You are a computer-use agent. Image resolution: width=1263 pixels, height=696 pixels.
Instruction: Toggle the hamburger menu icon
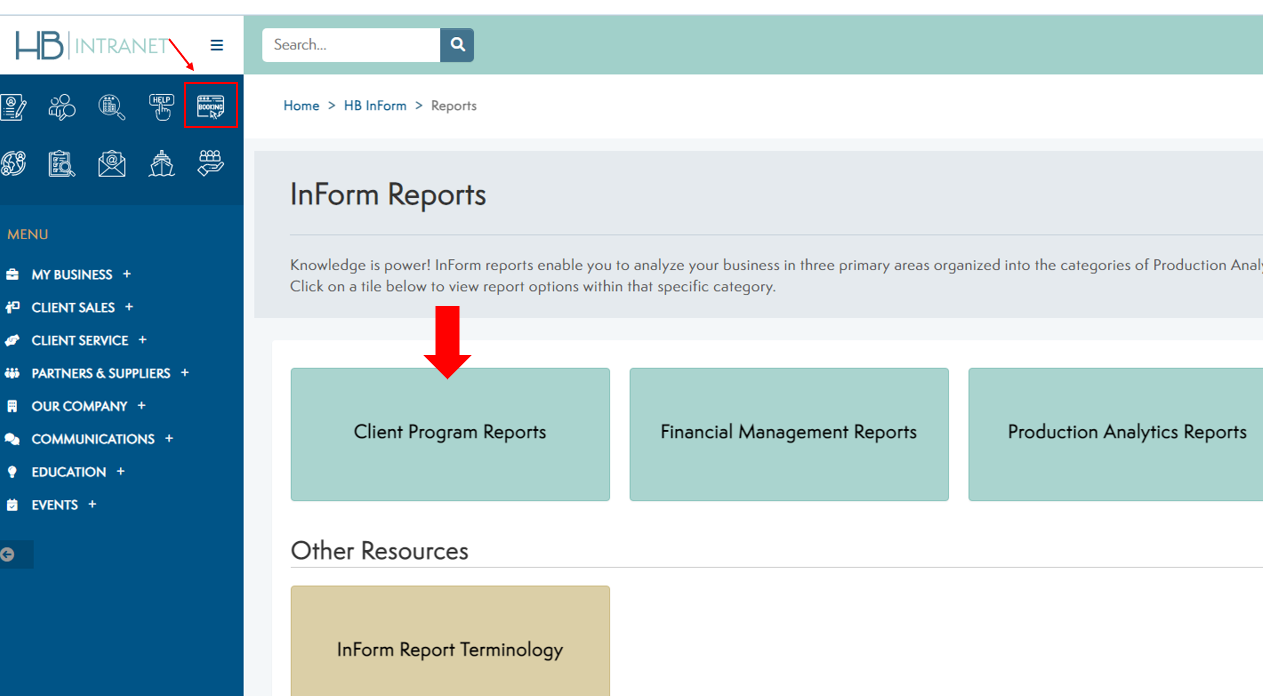pos(217,45)
